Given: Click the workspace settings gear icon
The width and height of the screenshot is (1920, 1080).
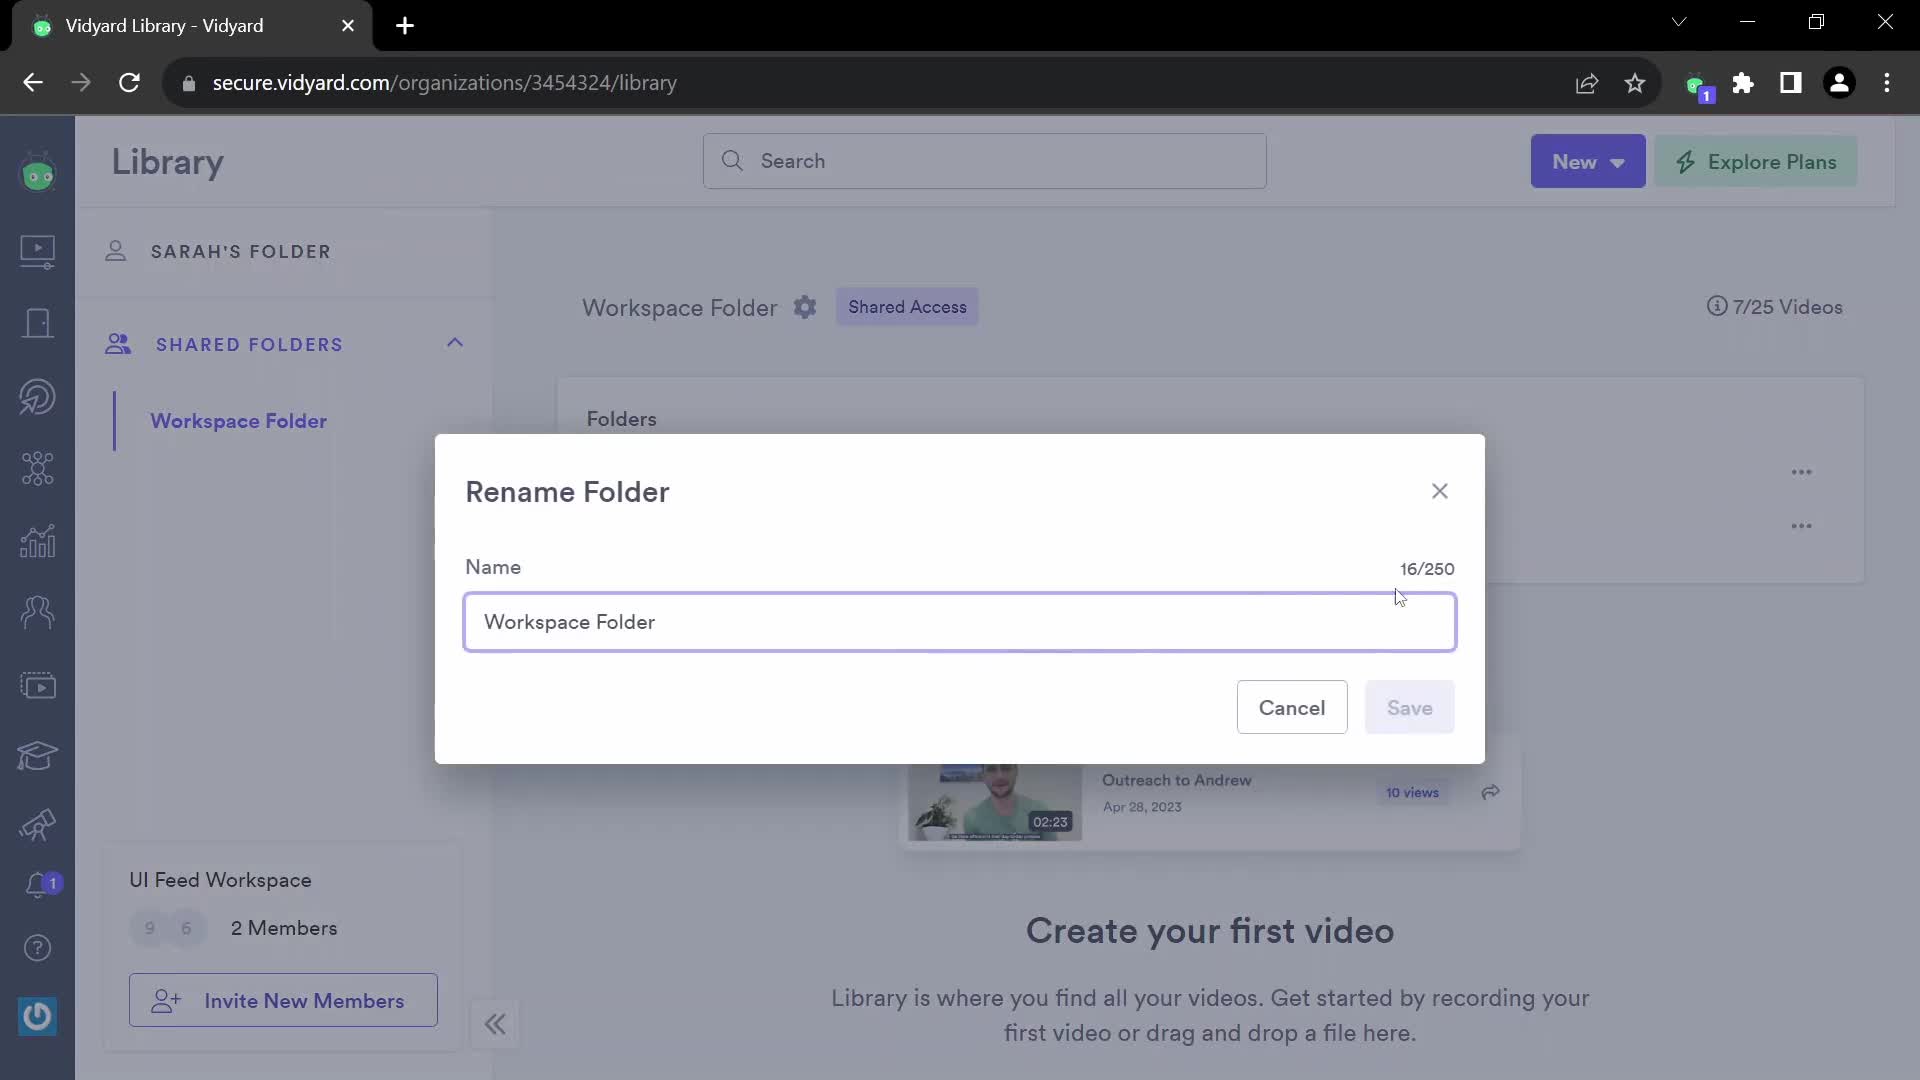Looking at the screenshot, I should pyautogui.click(x=806, y=307).
